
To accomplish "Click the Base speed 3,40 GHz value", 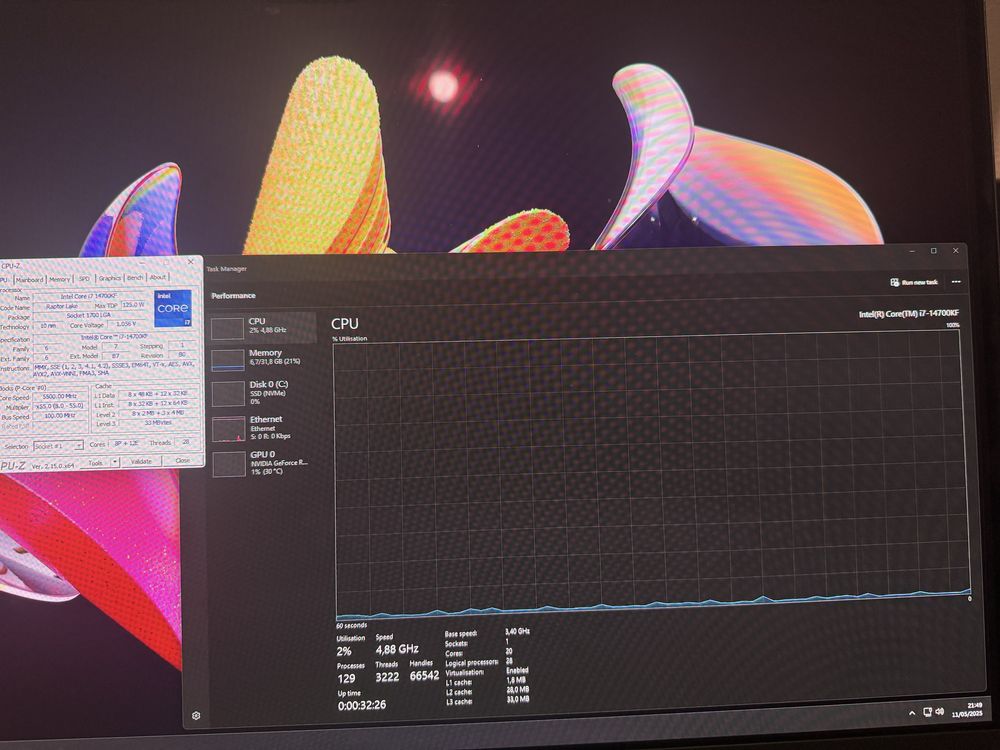I will (x=517, y=631).
